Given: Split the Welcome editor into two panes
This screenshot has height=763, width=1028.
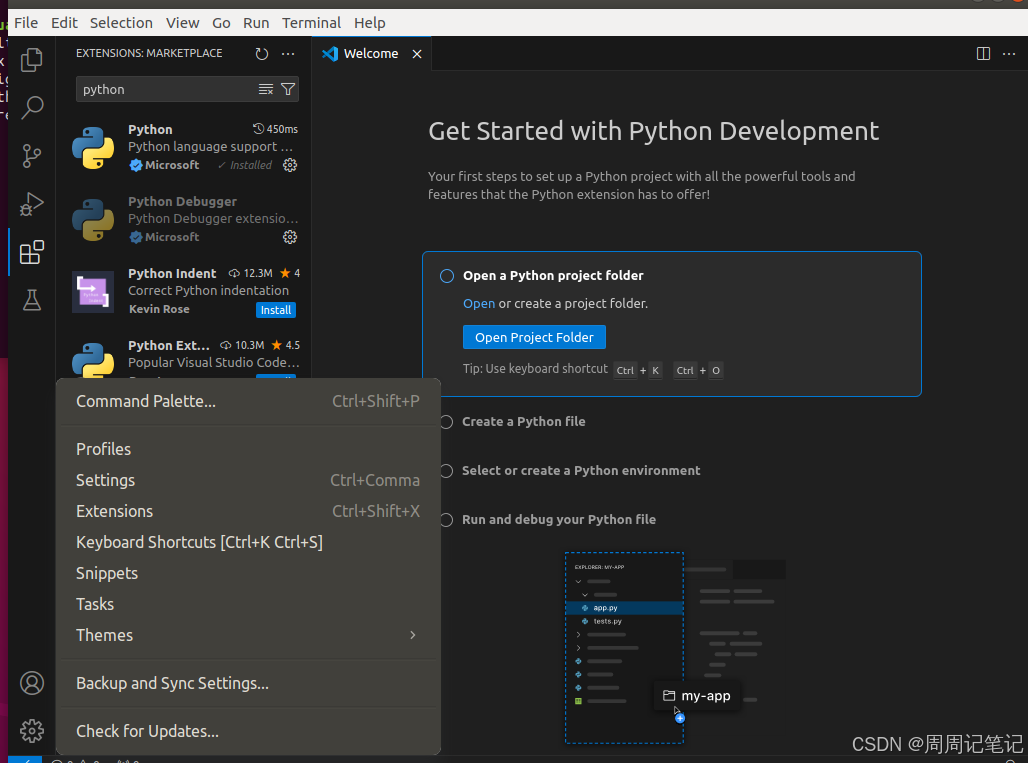Looking at the screenshot, I should pyautogui.click(x=983, y=53).
